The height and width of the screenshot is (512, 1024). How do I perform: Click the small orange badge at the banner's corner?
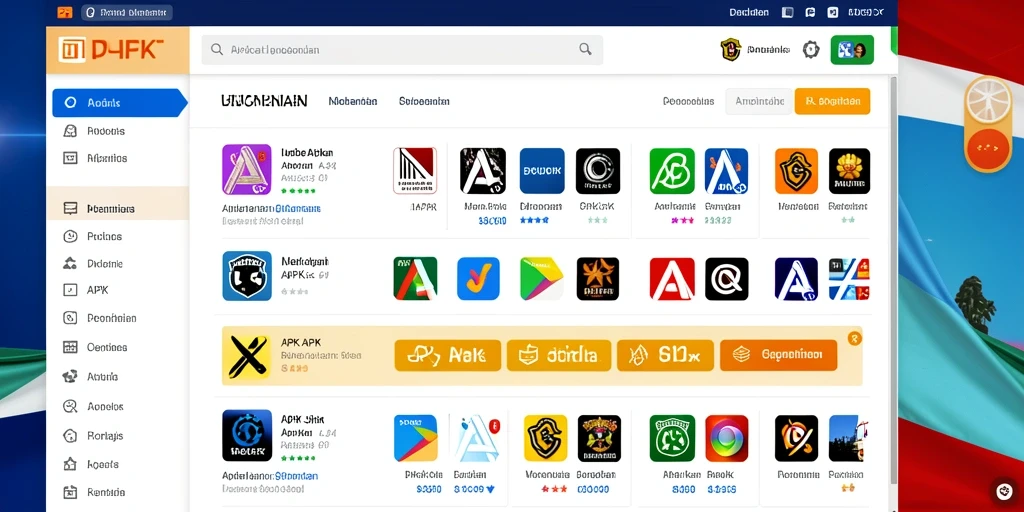[854, 338]
